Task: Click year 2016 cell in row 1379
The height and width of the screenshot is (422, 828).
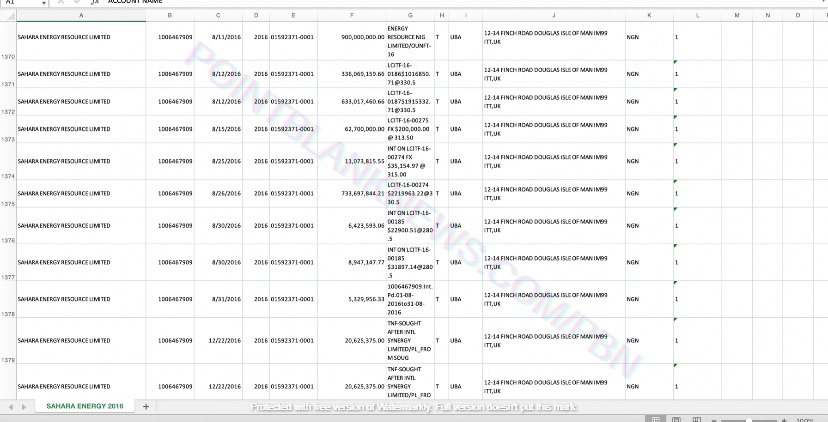Action: 256,341
